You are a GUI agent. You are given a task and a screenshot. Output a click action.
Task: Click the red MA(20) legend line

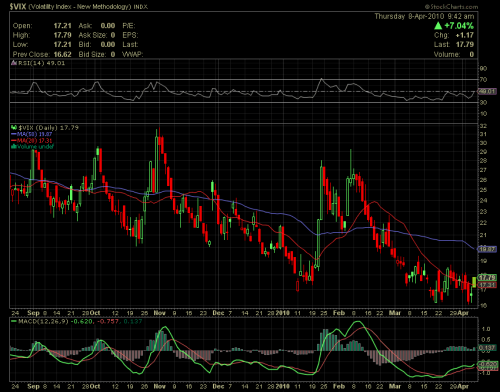click(14, 140)
